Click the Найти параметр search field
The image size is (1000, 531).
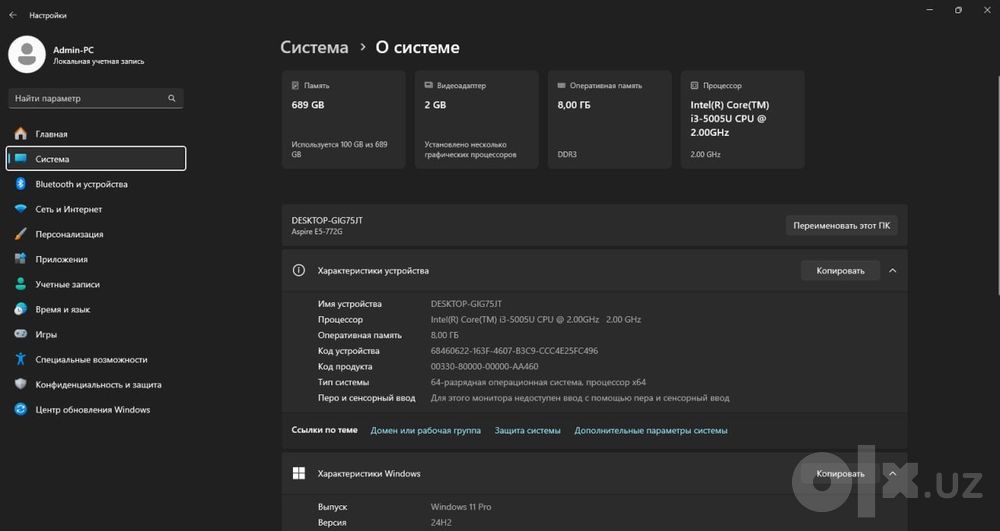[x=96, y=98]
